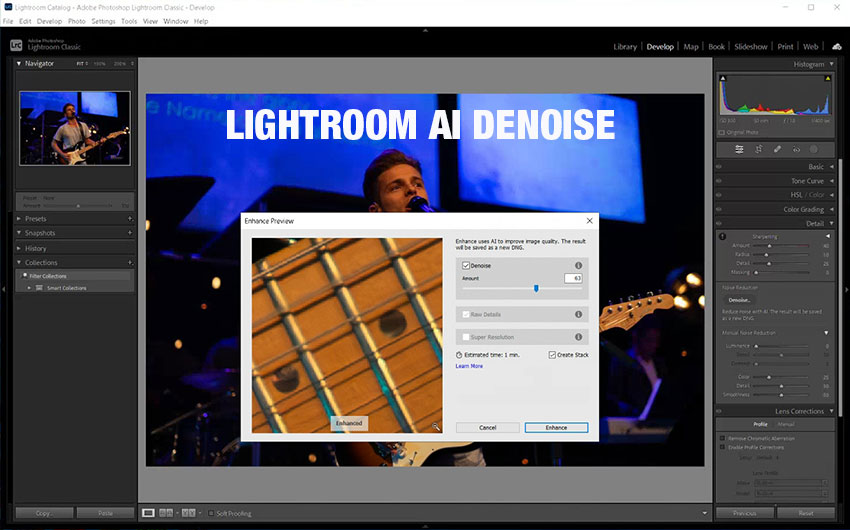Expand the Manual Noise Reduction section

tap(826, 333)
